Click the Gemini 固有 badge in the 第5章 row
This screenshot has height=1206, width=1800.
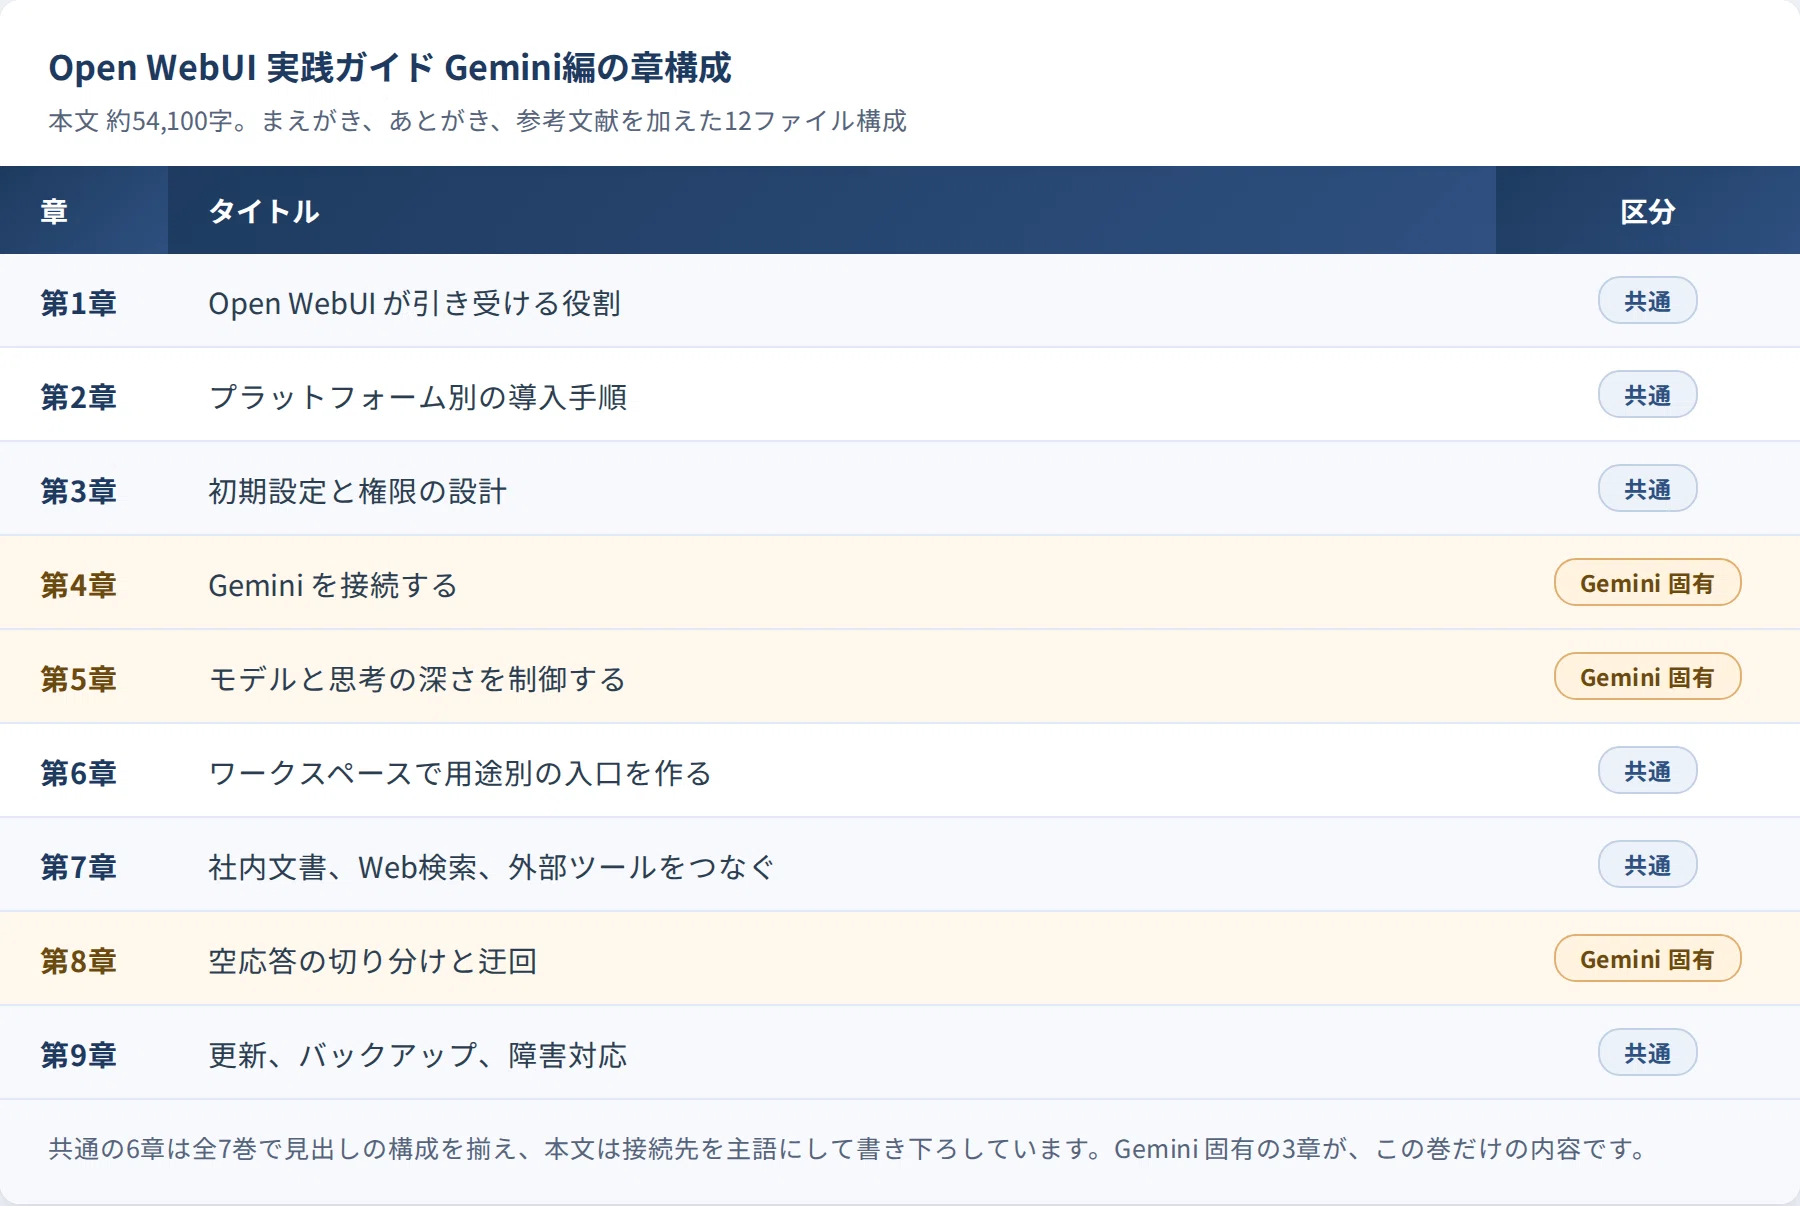coord(1648,676)
